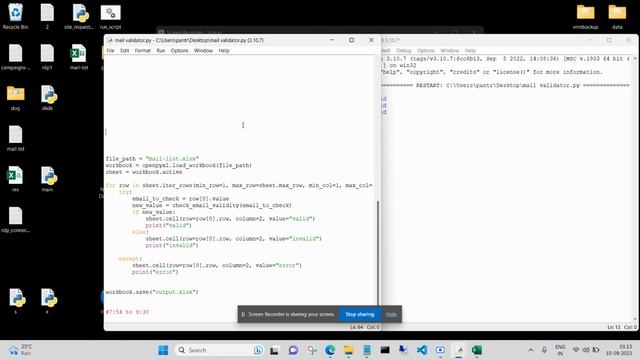Click the except: line in the editor

pos(130,259)
